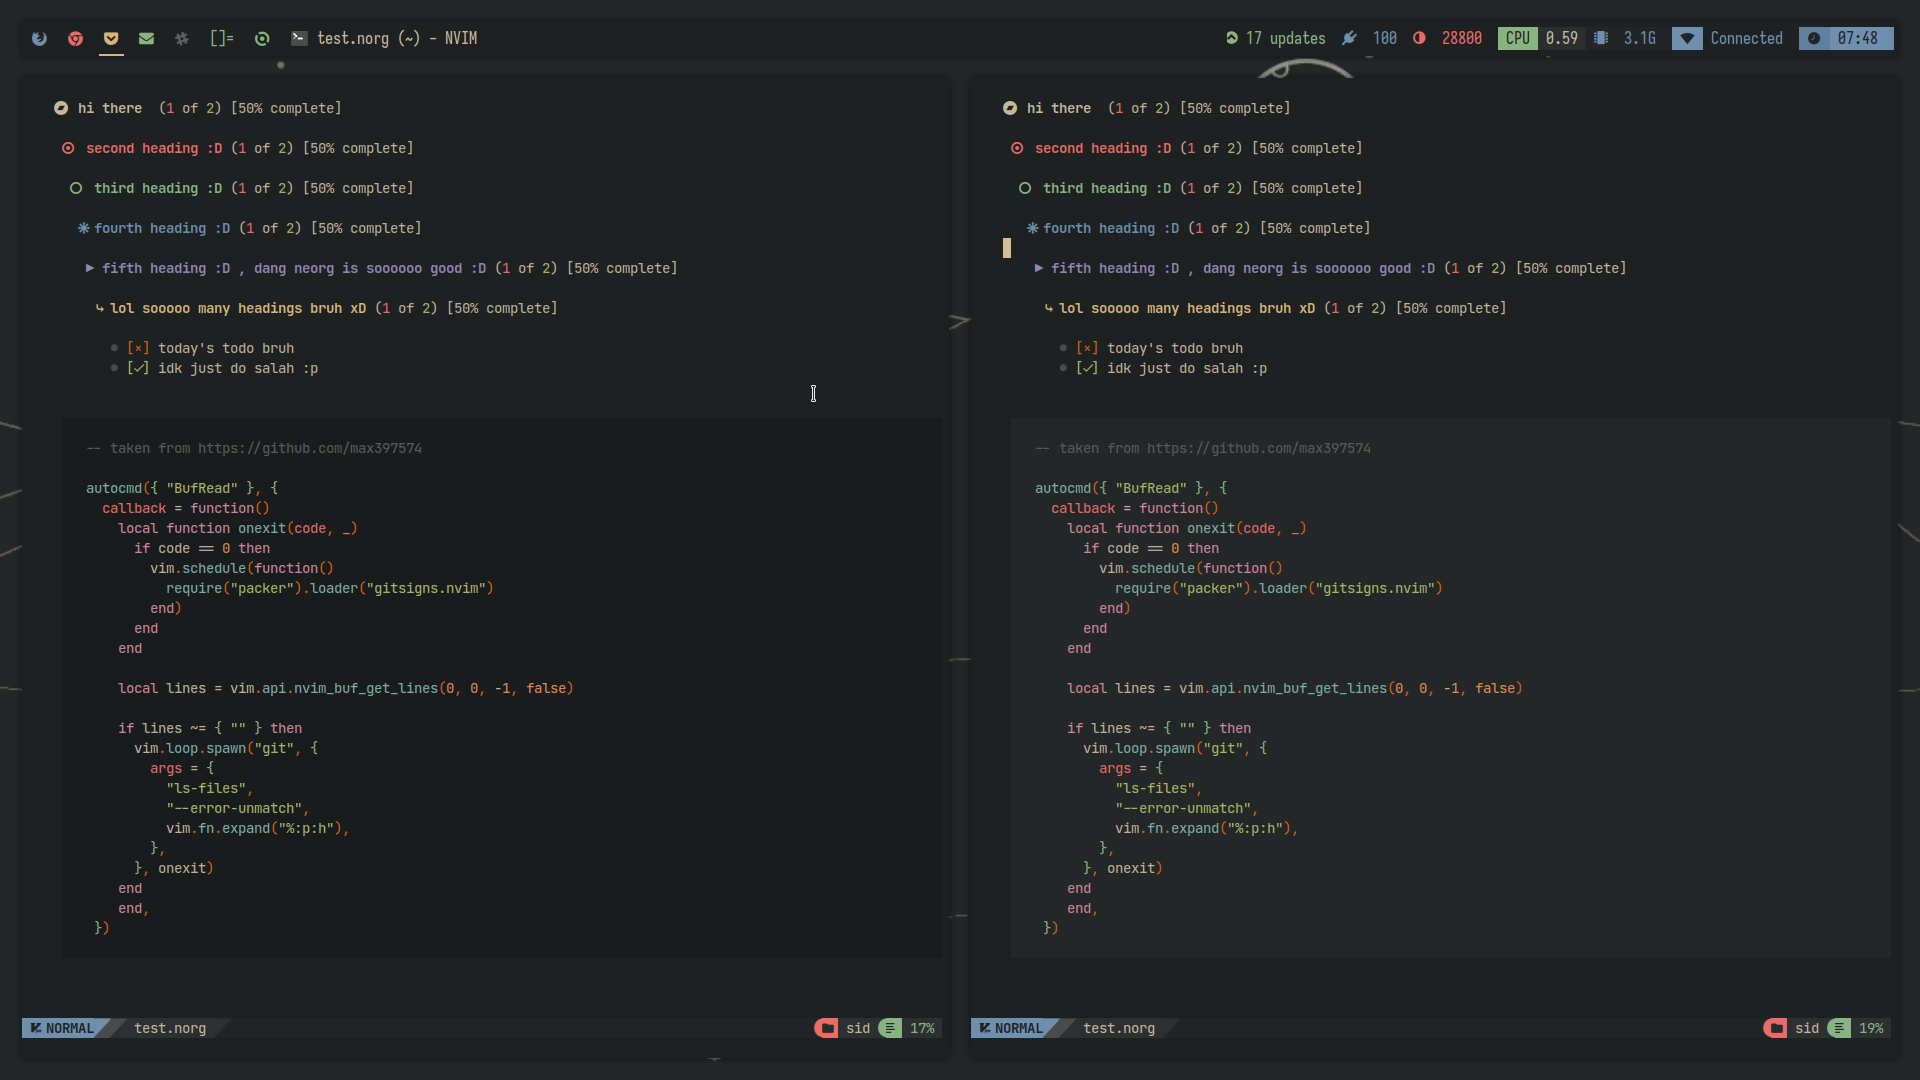Collapse the 'fourth heading :D' section marker

pyautogui.click(x=81, y=228)
